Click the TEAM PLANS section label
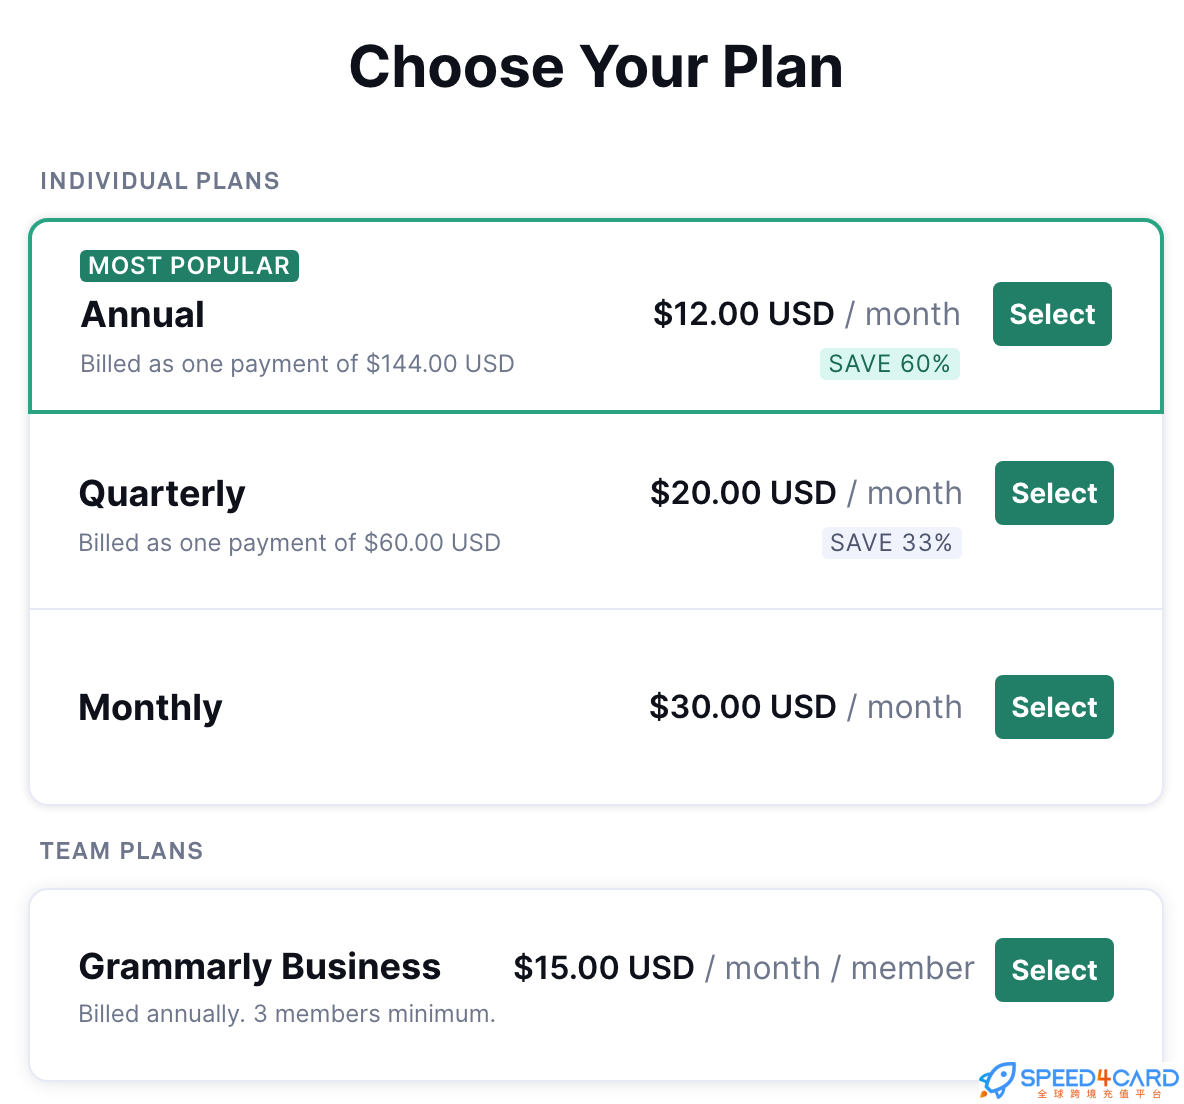Image resolution: width=1184 pixels, height=1104 pixels. 122,851
